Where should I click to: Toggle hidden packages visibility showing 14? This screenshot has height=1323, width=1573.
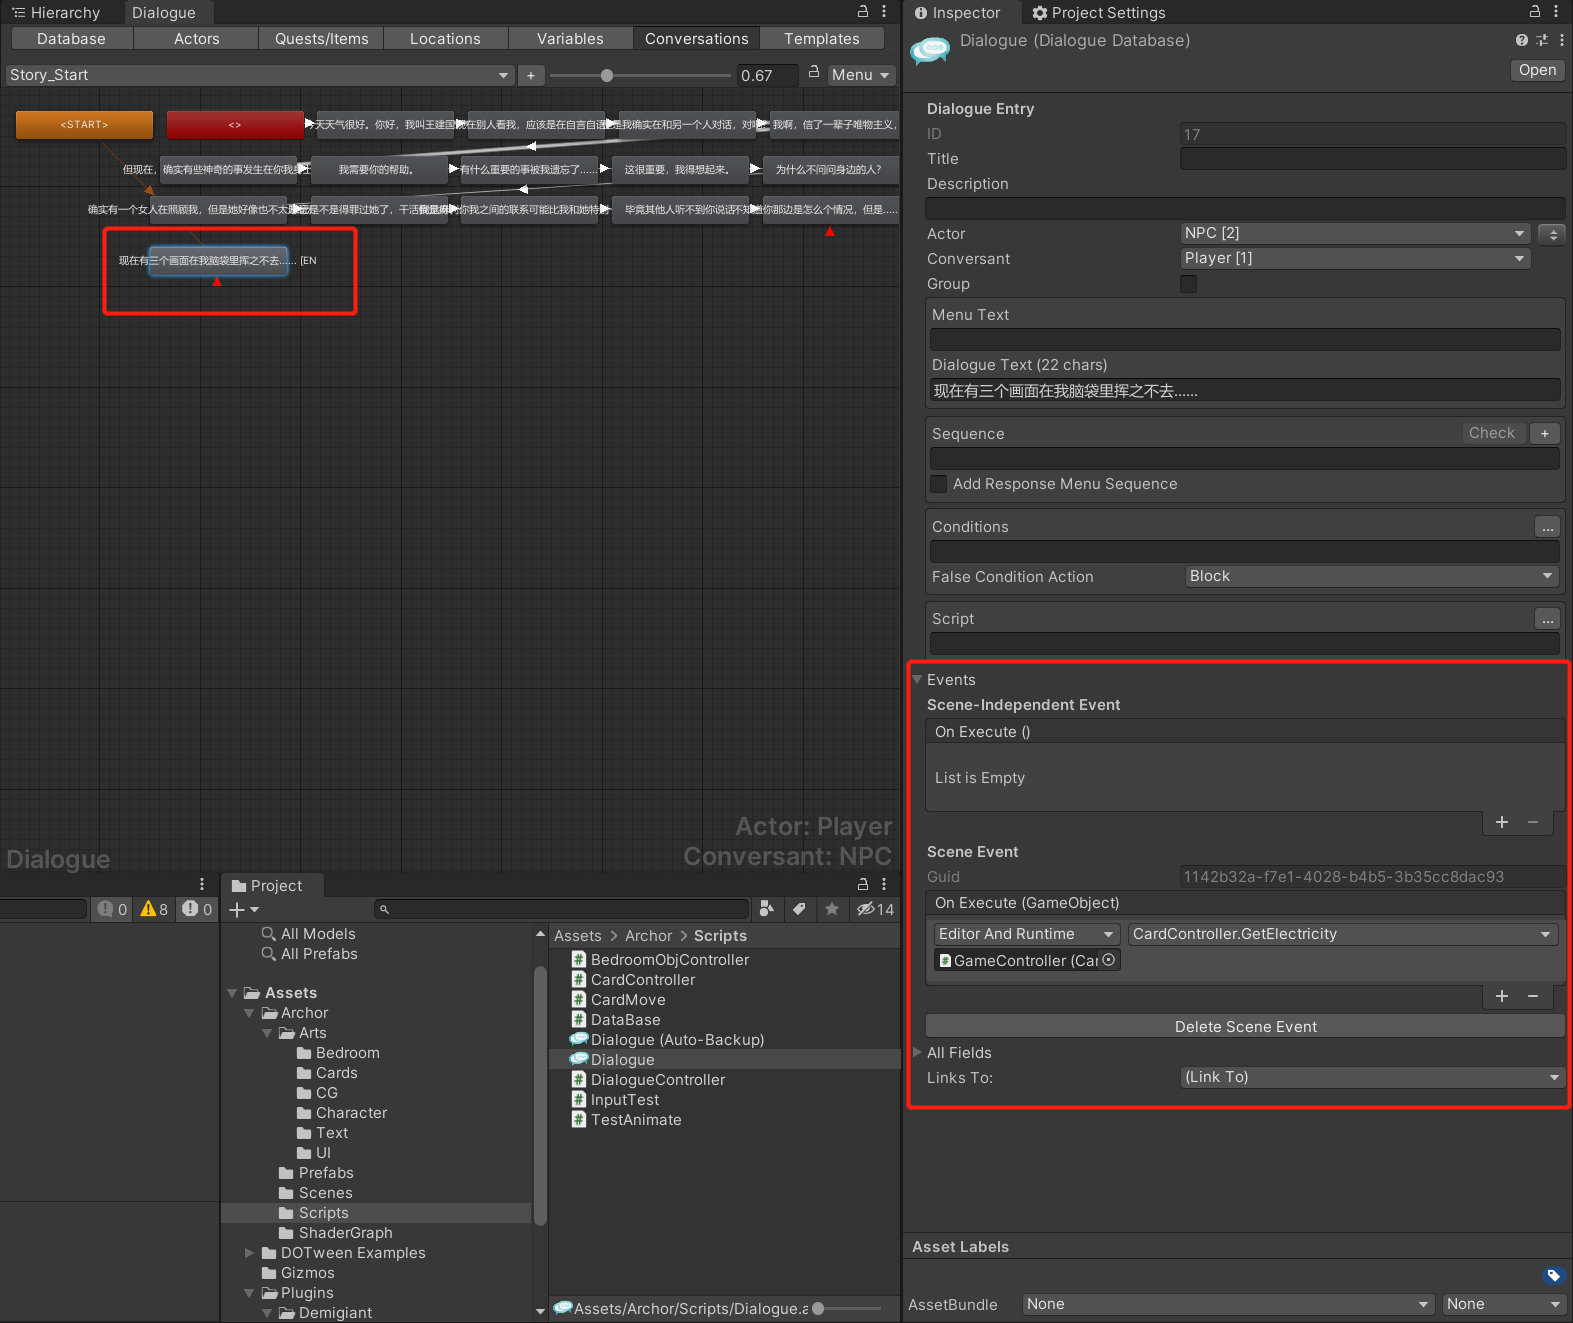point(875,909)
